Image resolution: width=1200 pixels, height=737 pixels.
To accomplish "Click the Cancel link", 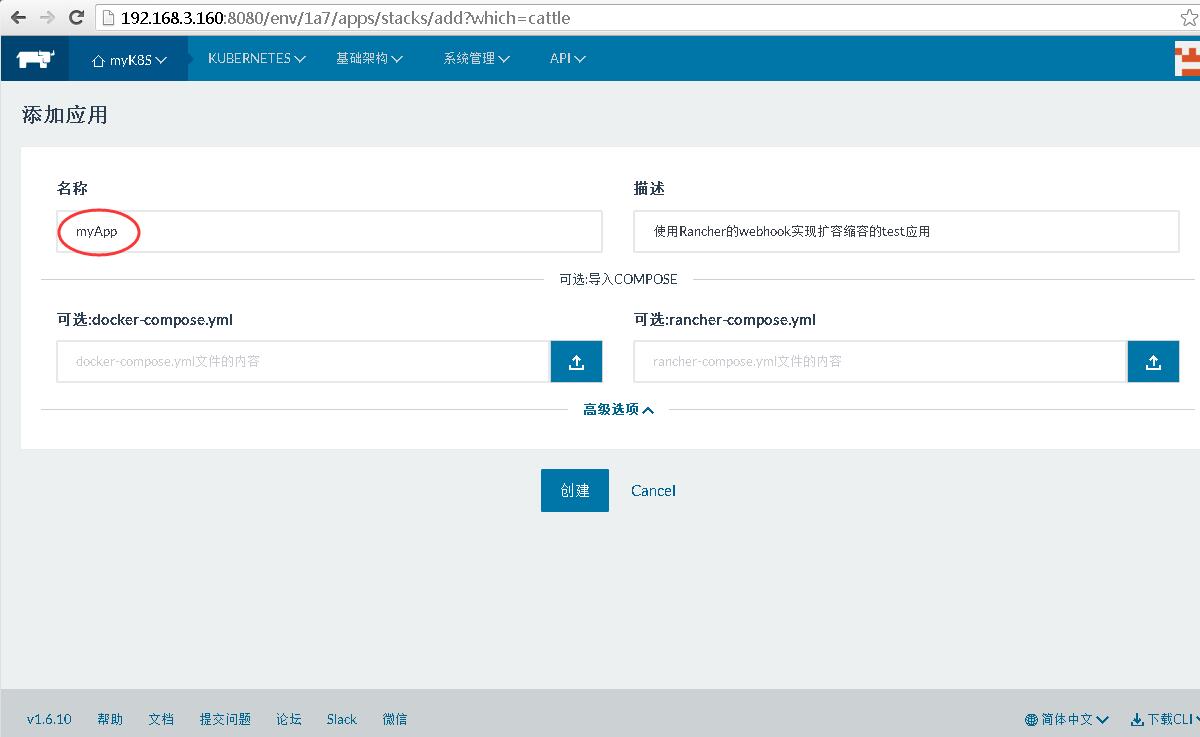I will tap(653, 490).
